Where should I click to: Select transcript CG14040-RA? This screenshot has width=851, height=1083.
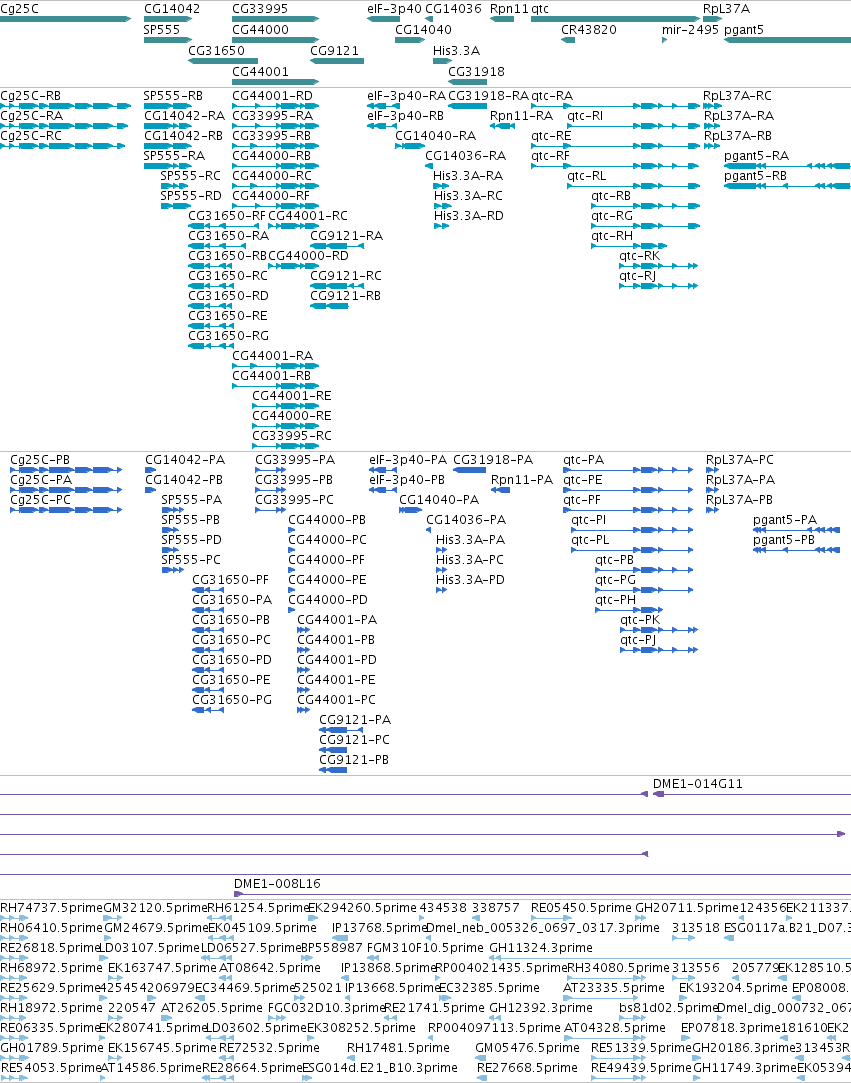click(x=435, y=135)
